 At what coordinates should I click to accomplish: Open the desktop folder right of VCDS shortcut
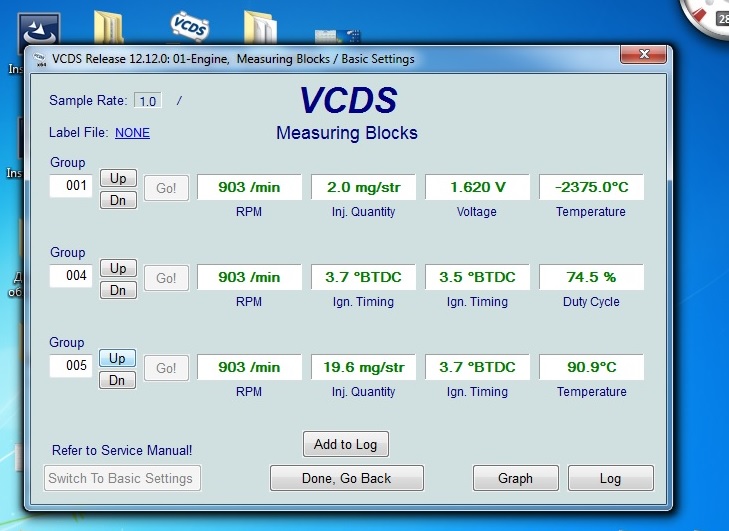(259, 25)
